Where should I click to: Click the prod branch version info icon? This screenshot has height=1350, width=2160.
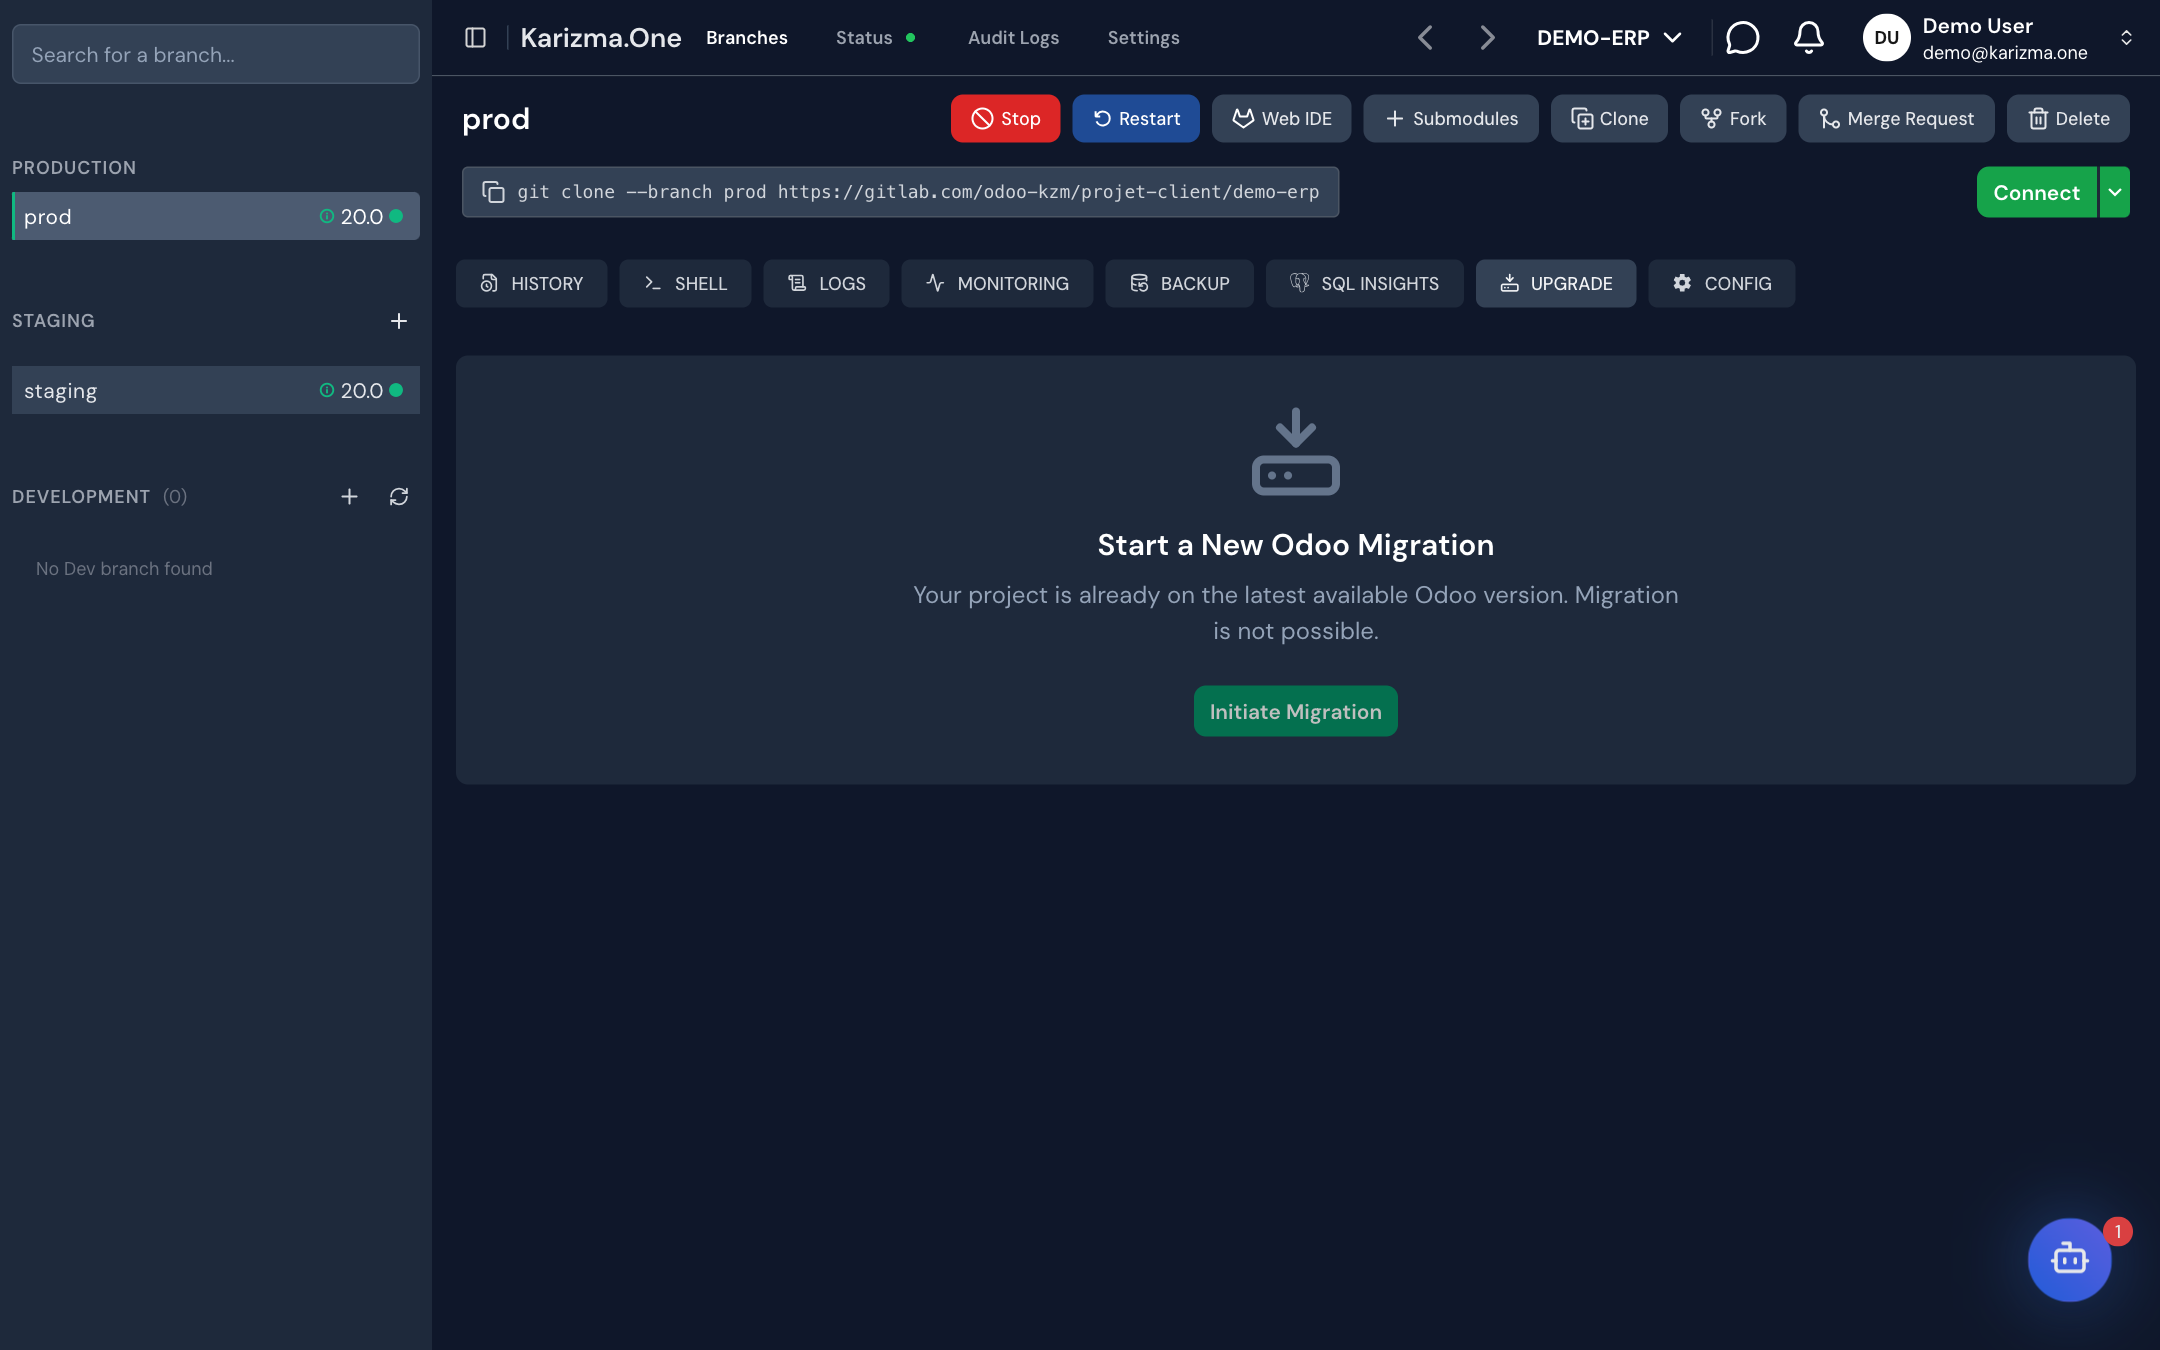[x=327, y=216]
